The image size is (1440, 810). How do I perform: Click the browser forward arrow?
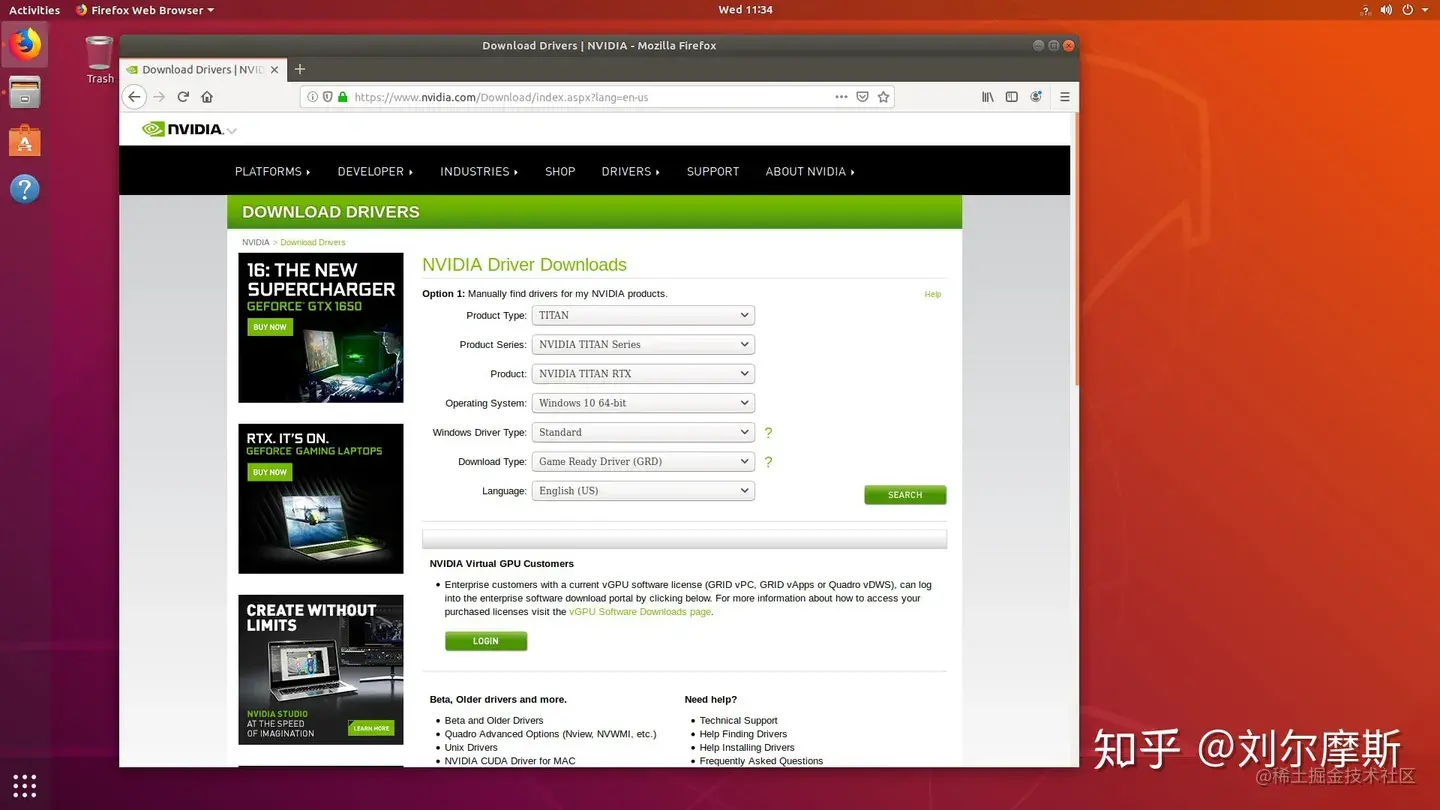[x=158, y=97]
